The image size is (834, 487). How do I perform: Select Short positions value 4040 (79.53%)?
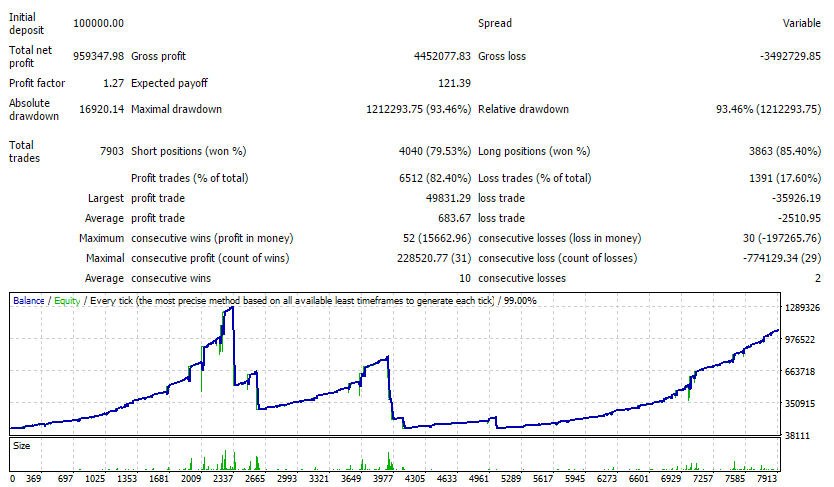pos(435,152)
